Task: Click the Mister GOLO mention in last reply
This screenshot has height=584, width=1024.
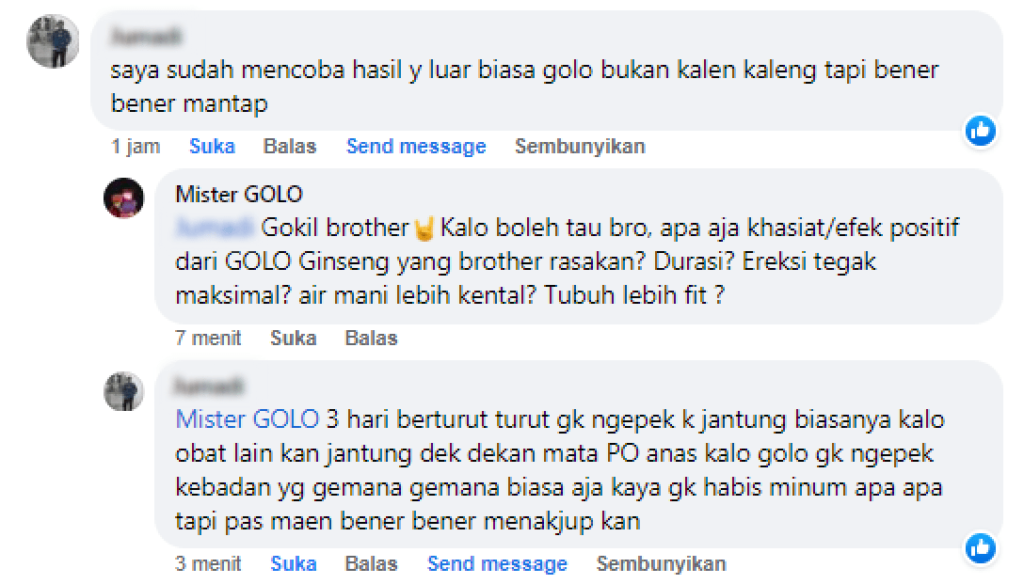Action: (x=247, y=419)
